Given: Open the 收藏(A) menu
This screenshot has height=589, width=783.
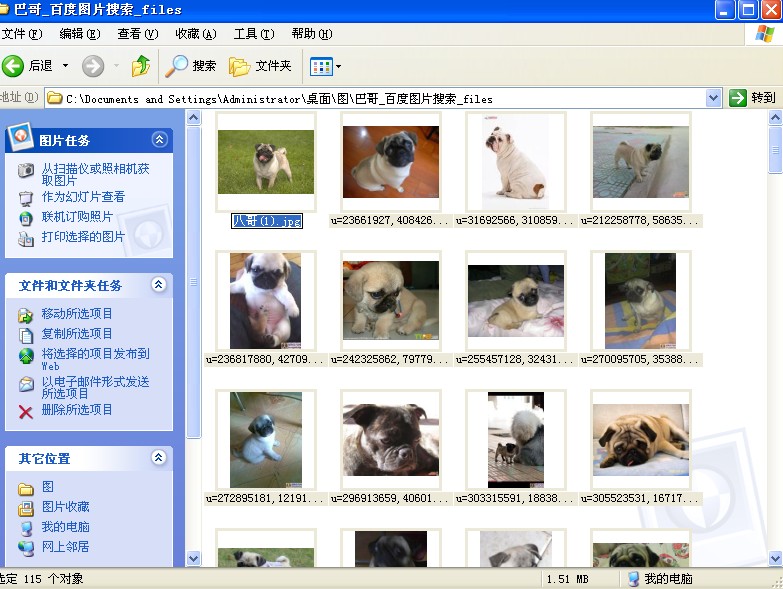Looking at the screenshot, I should (x=196, y=34).
